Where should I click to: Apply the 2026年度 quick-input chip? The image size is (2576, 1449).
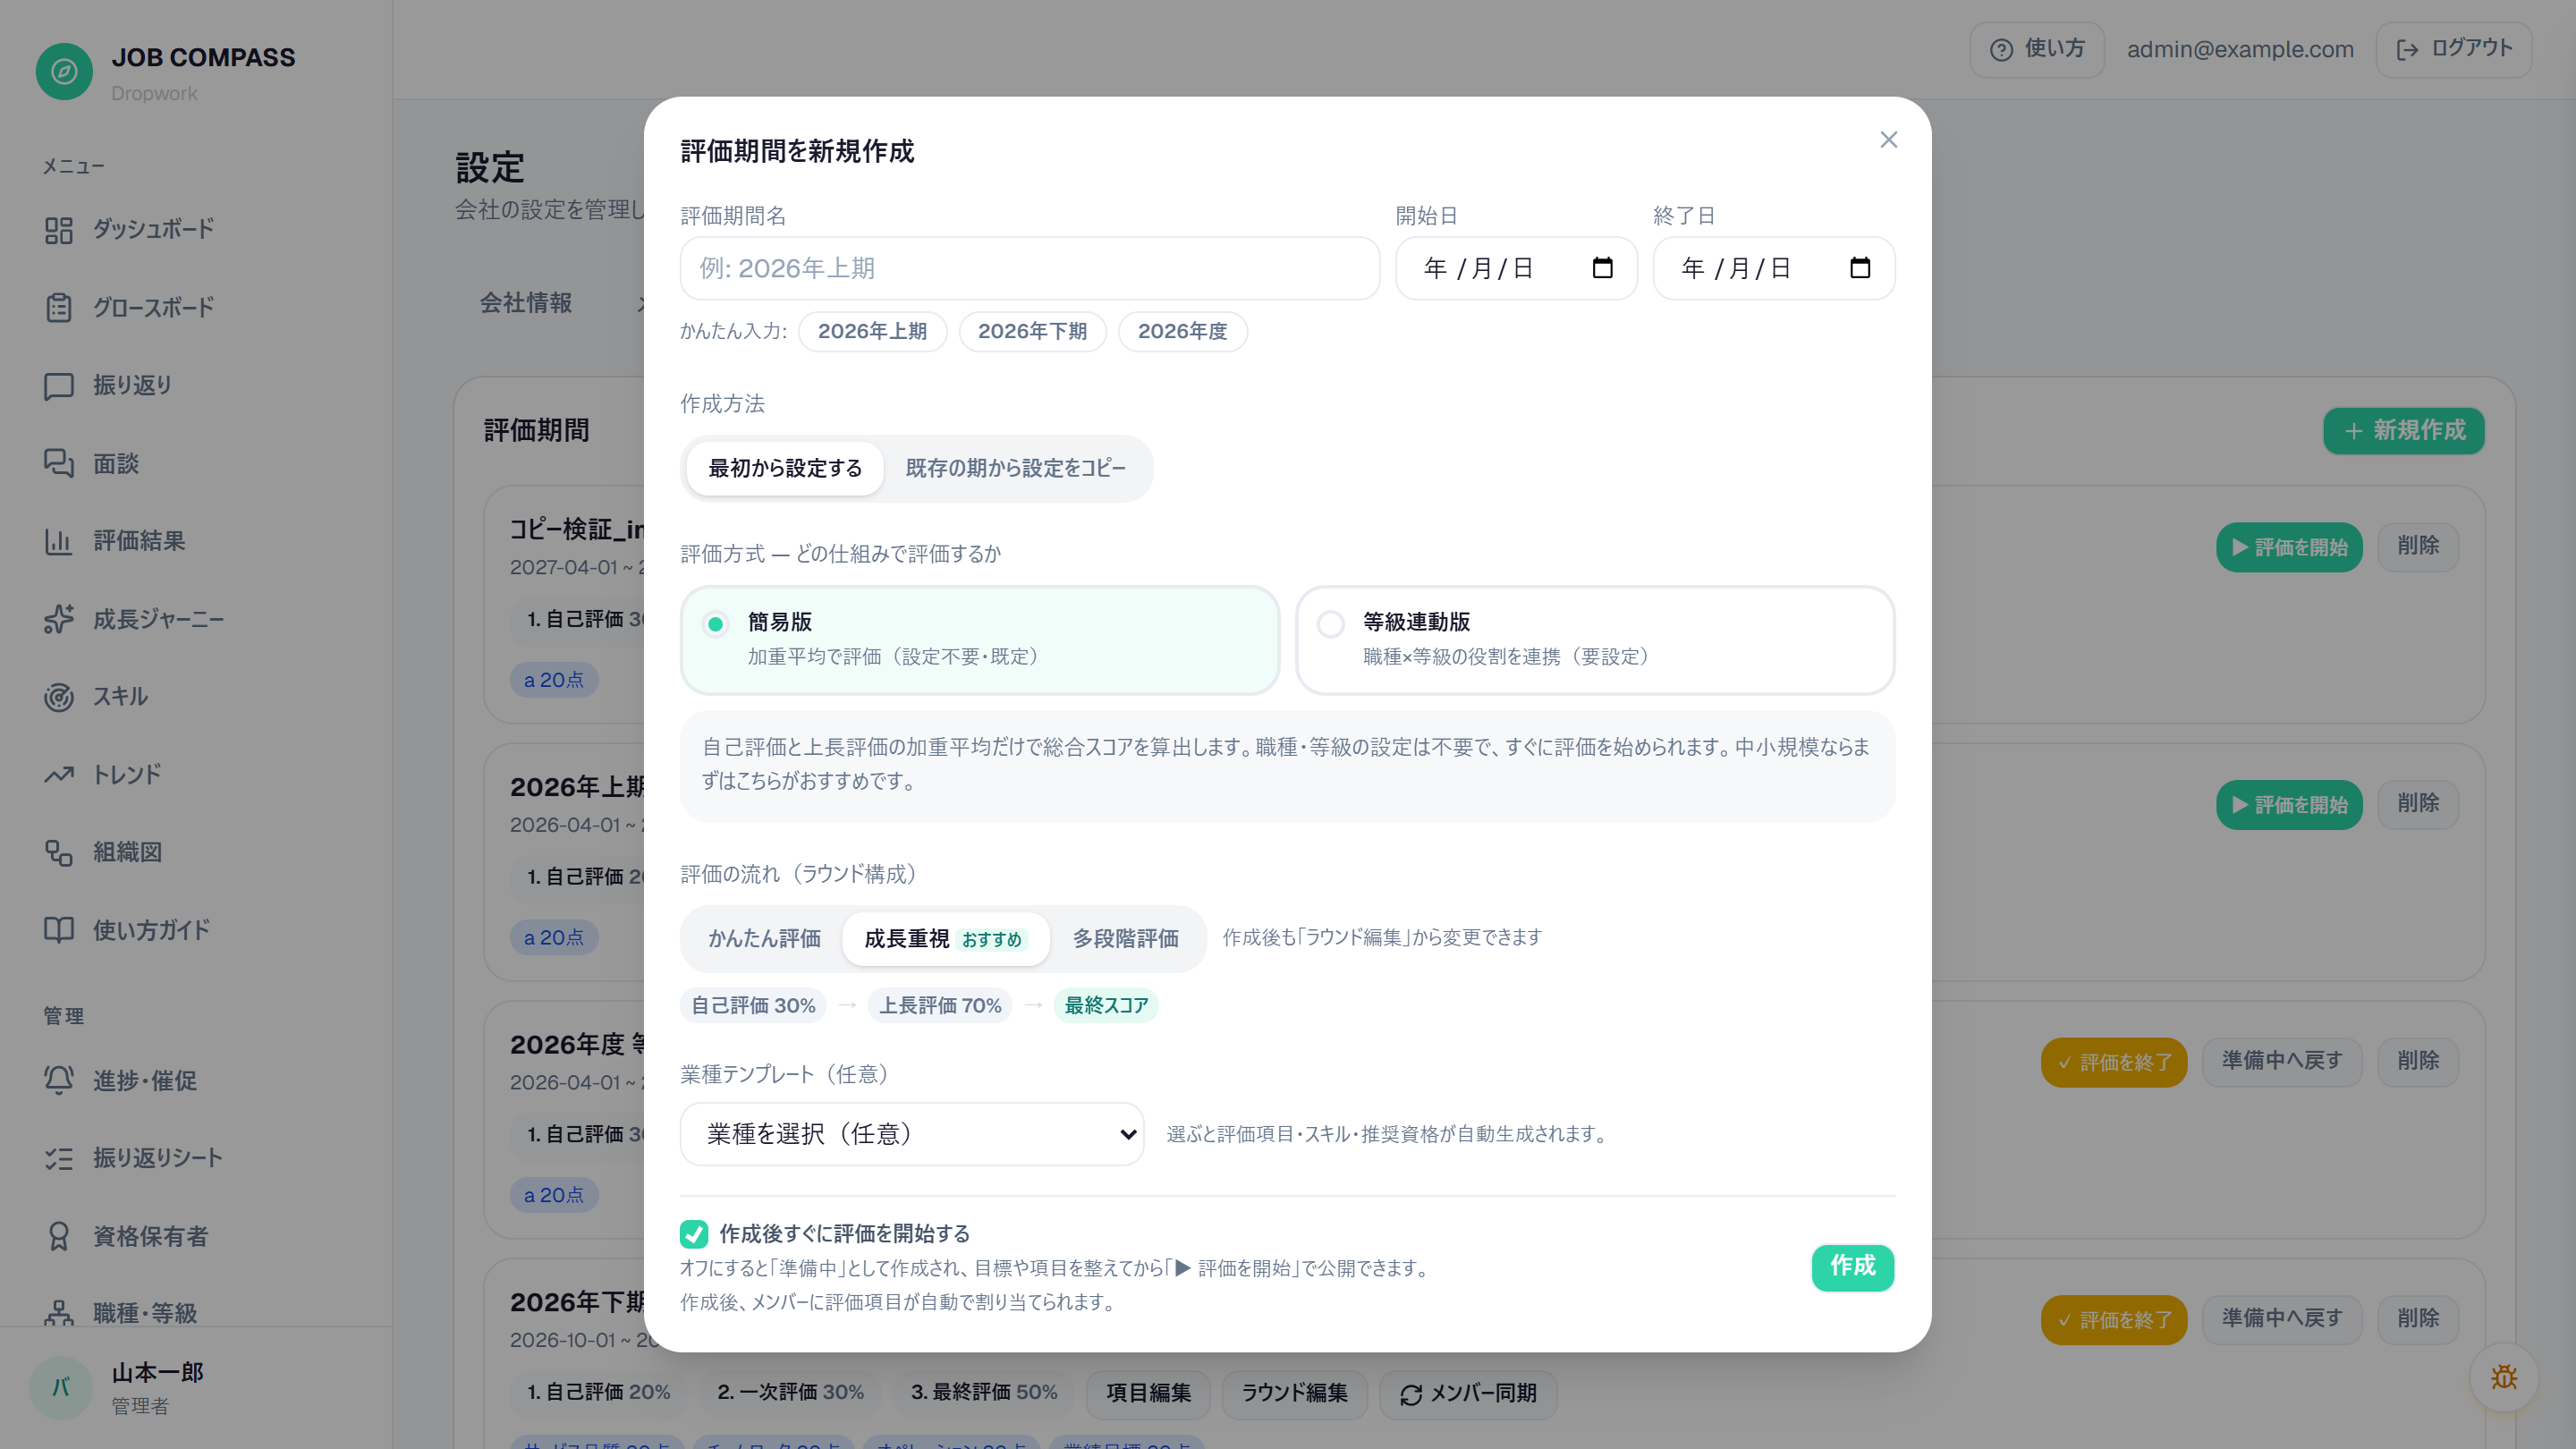[x=1182, y=332]
